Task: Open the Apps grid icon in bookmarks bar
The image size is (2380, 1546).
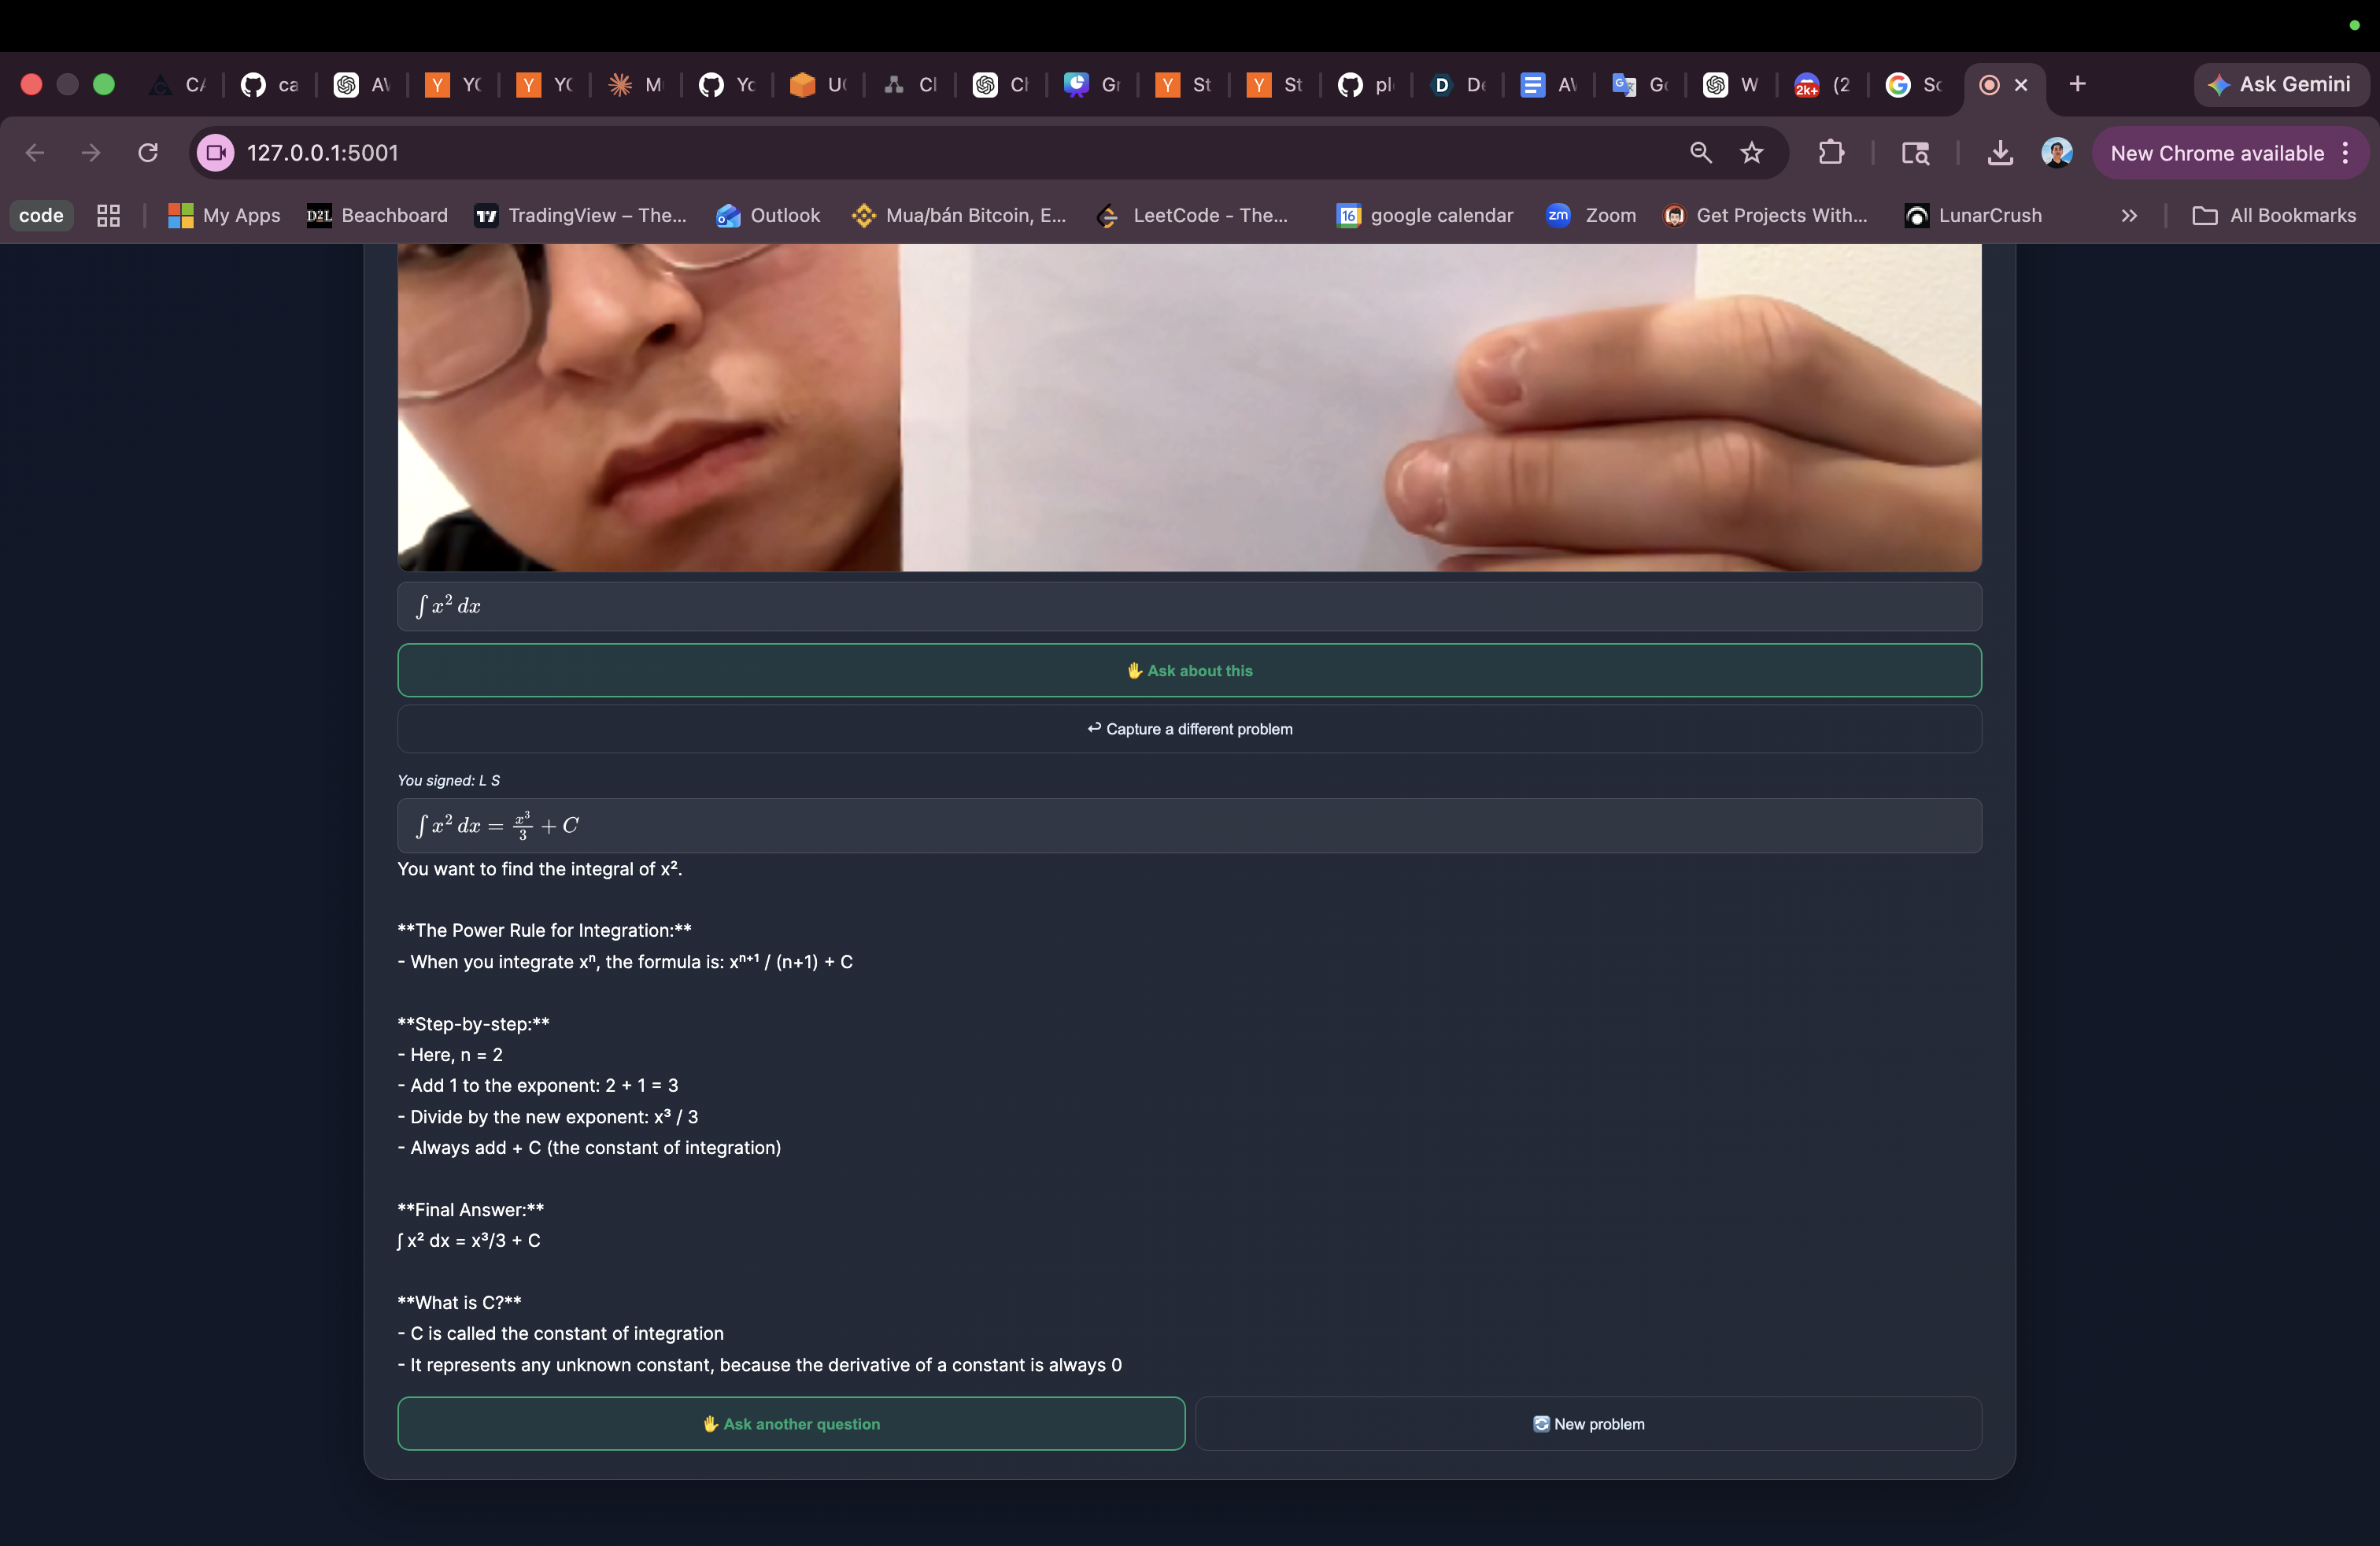Action: click(108, 215)
